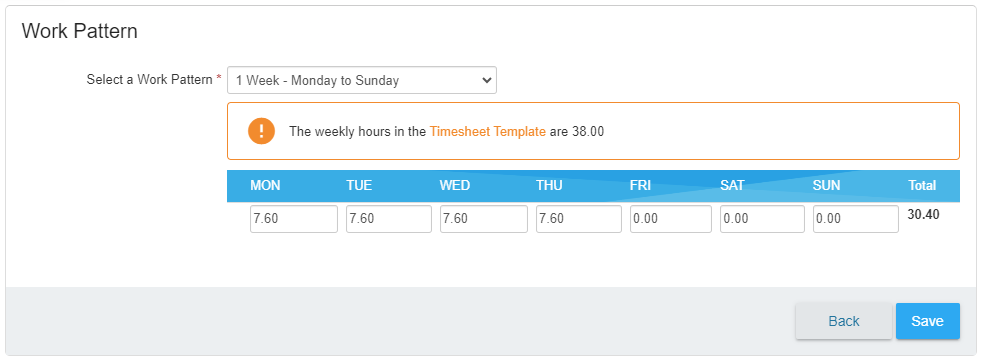Viewport: 982px width, 361px height.
Task: Click the MON column header
Action: 266,186
